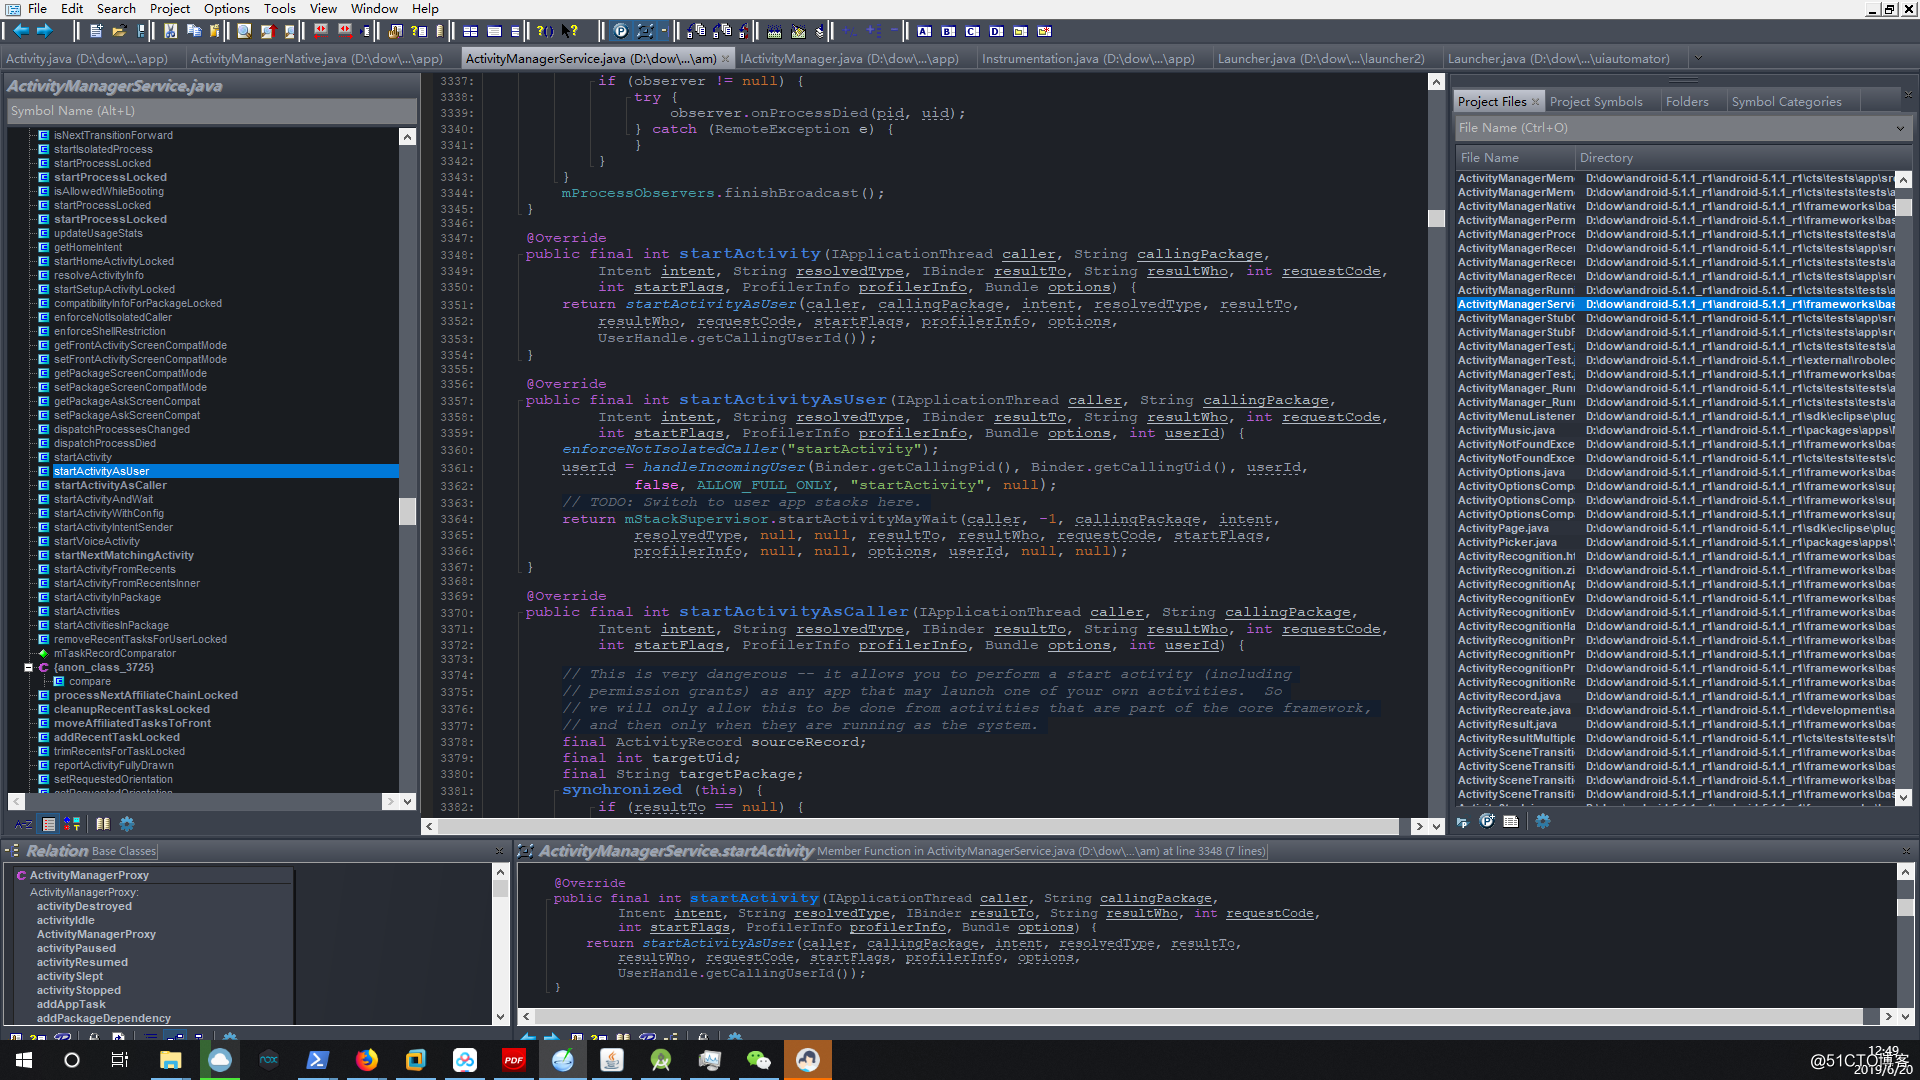Tile windows using the grid layout icon
The image size is (1920, 1080).
click(470, 31)
